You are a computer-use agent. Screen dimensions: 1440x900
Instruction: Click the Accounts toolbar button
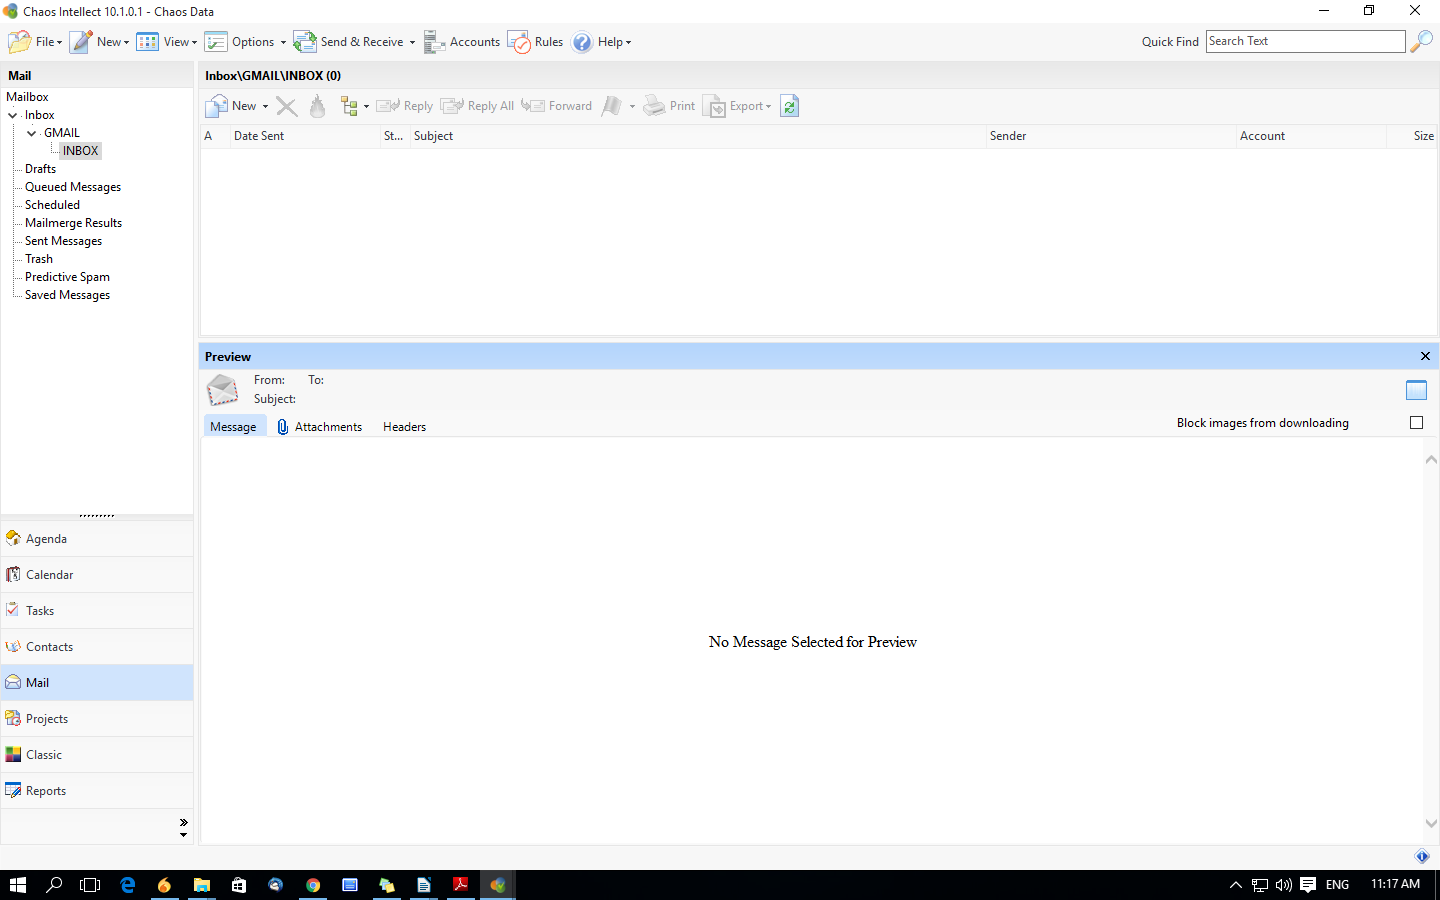tap(462, 42)
